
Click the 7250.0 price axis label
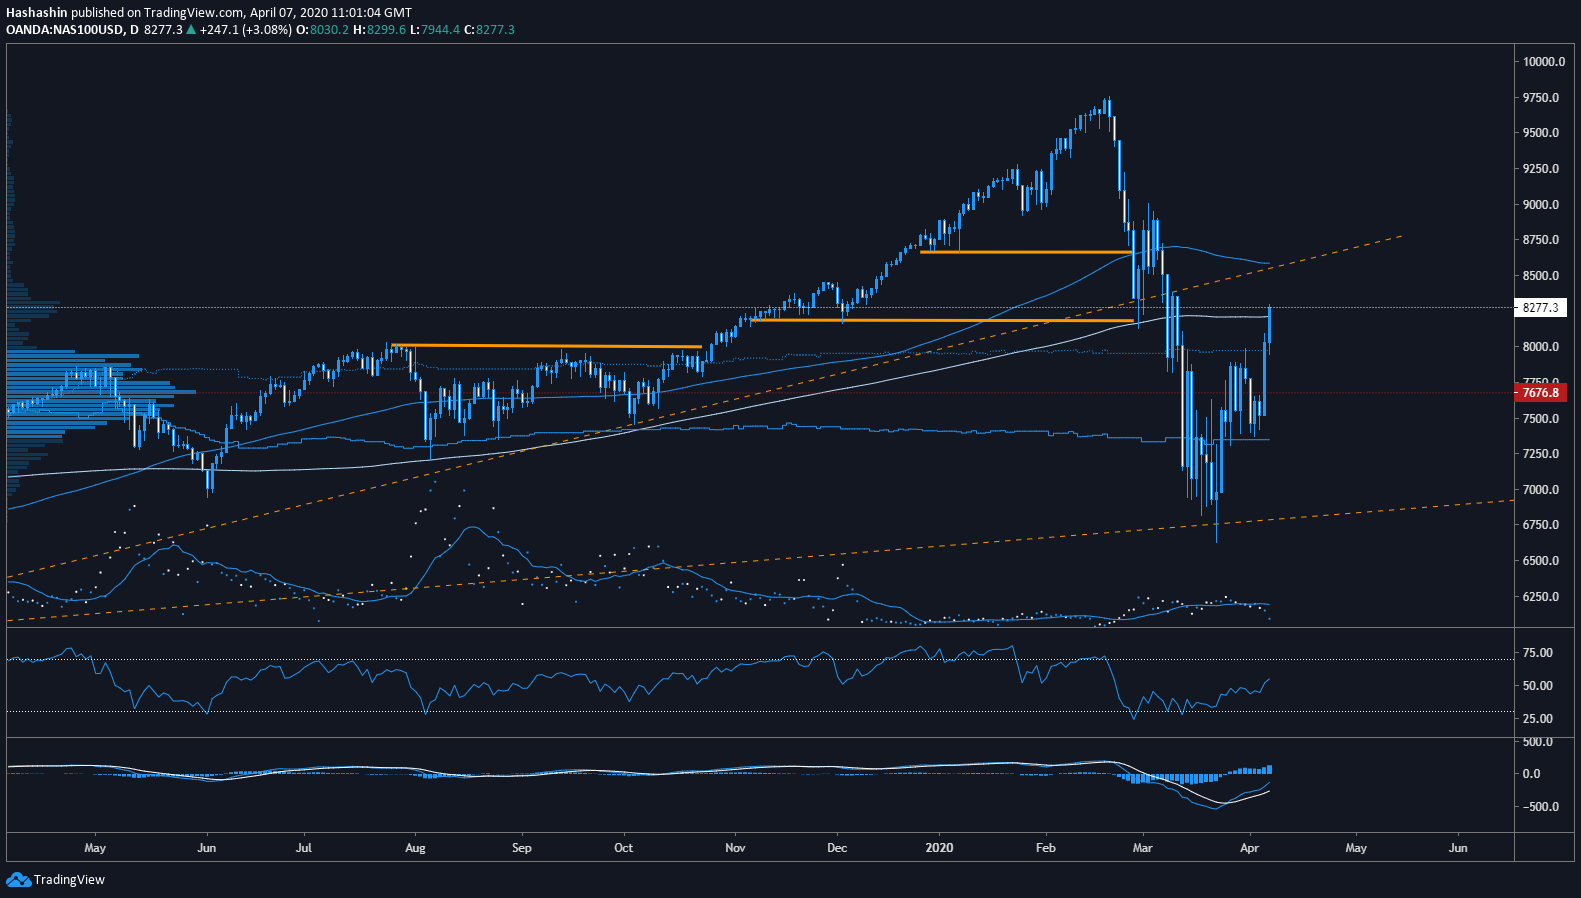(x=1541, y=454)
